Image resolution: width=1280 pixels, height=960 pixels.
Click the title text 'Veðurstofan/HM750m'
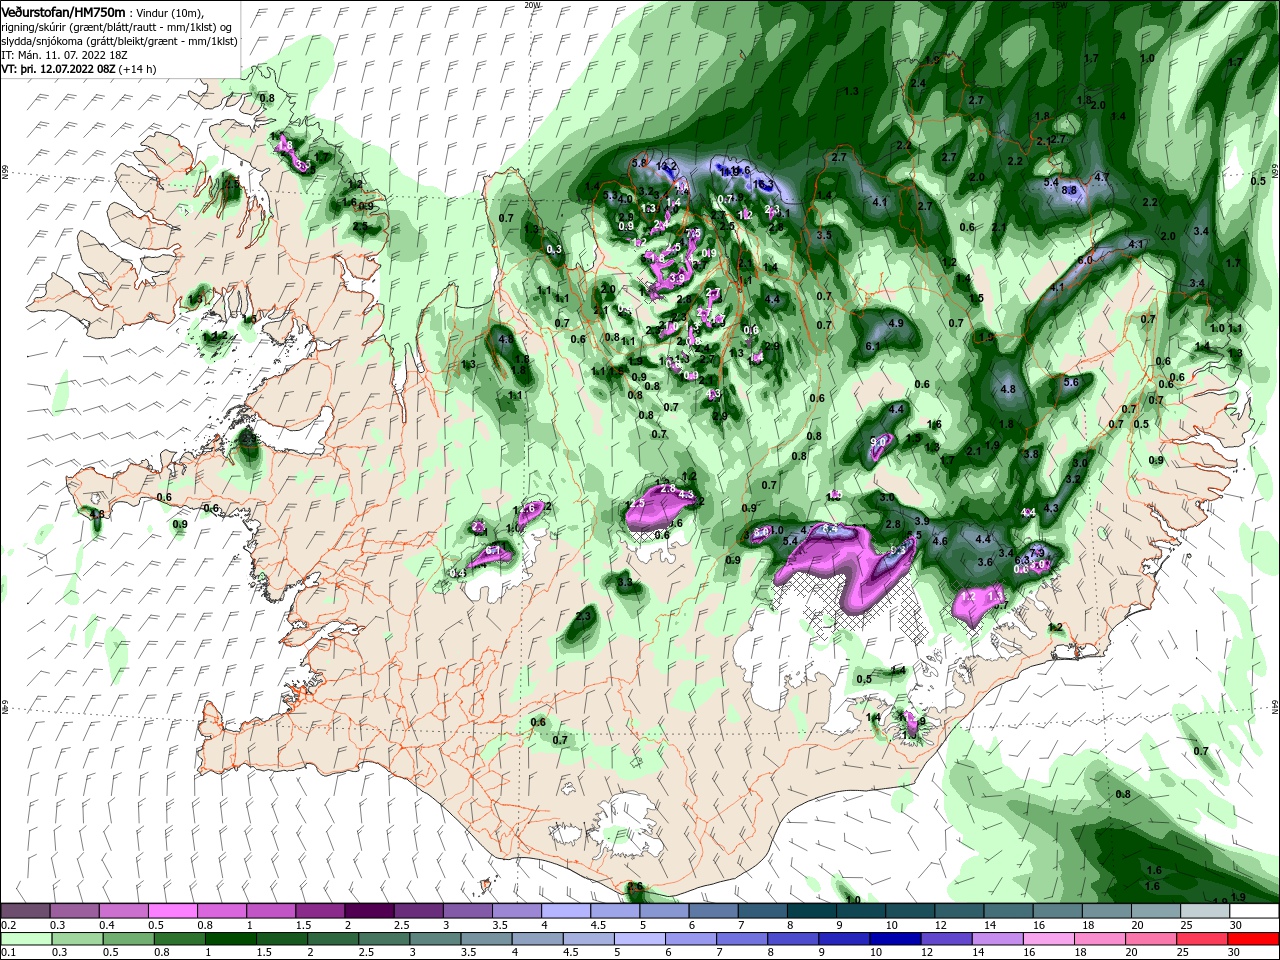(64, 11)
